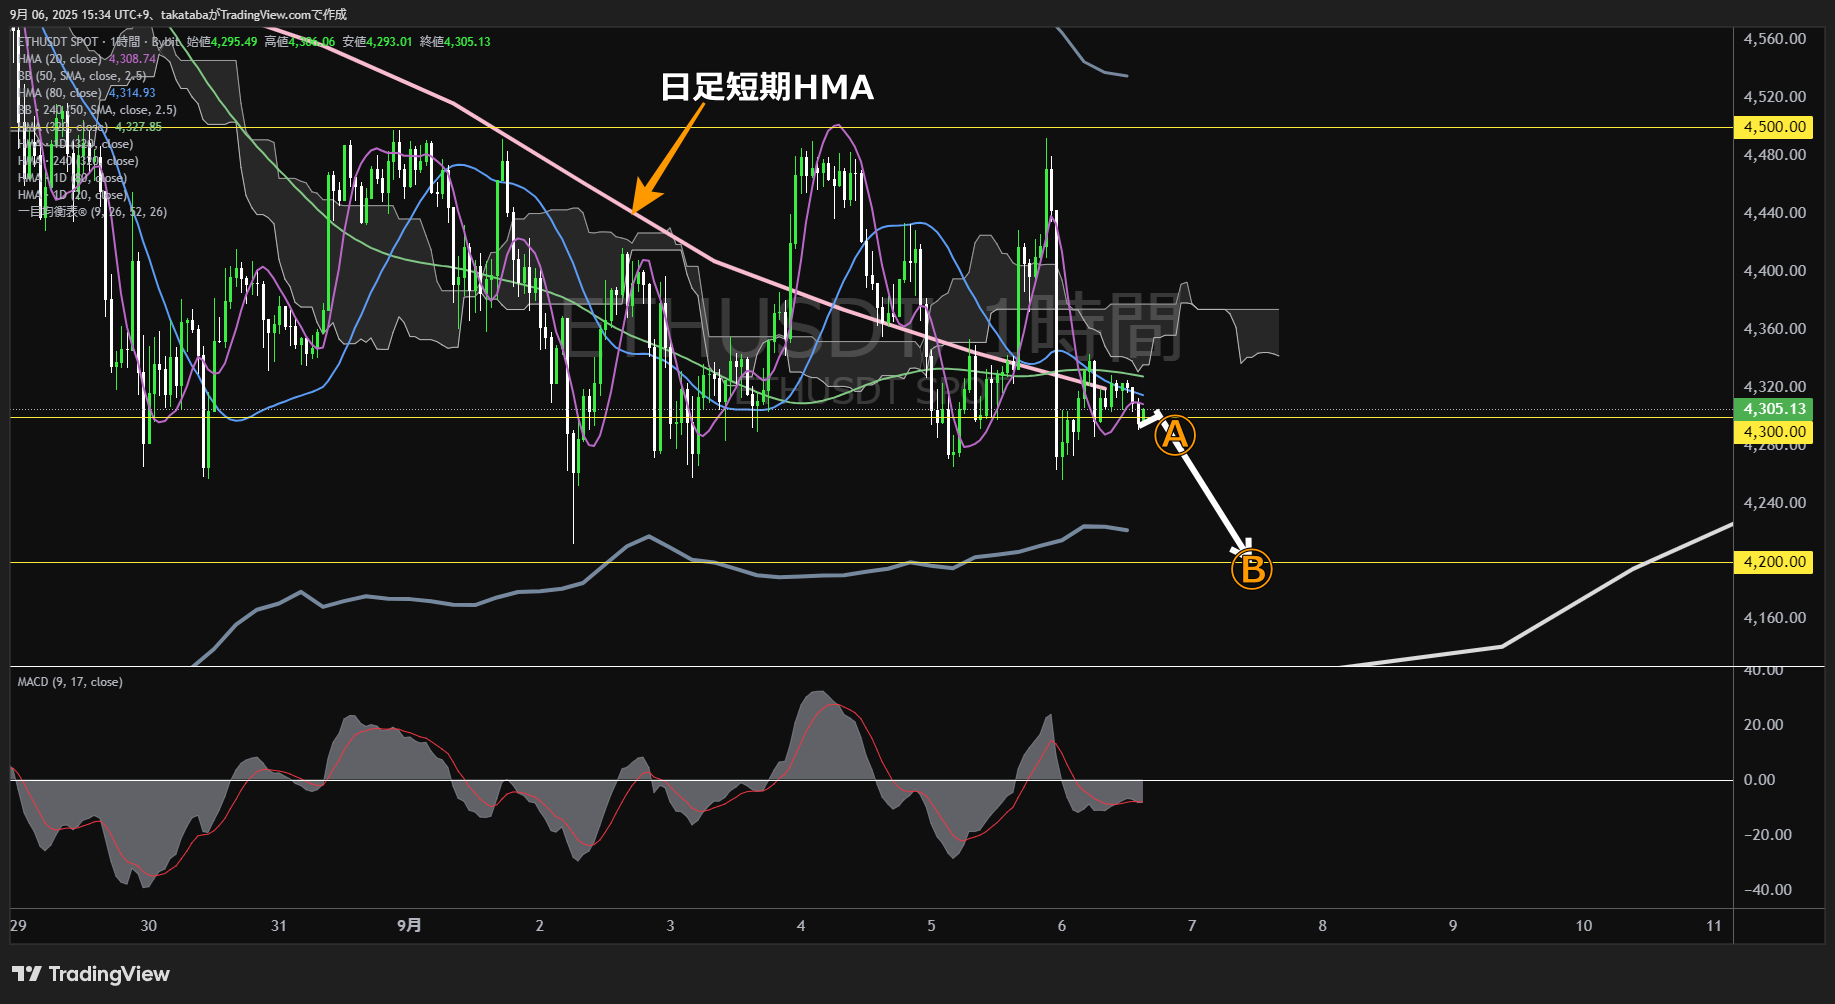Click the HMA 80 value 4,314.93

click(x=132, y=93)
